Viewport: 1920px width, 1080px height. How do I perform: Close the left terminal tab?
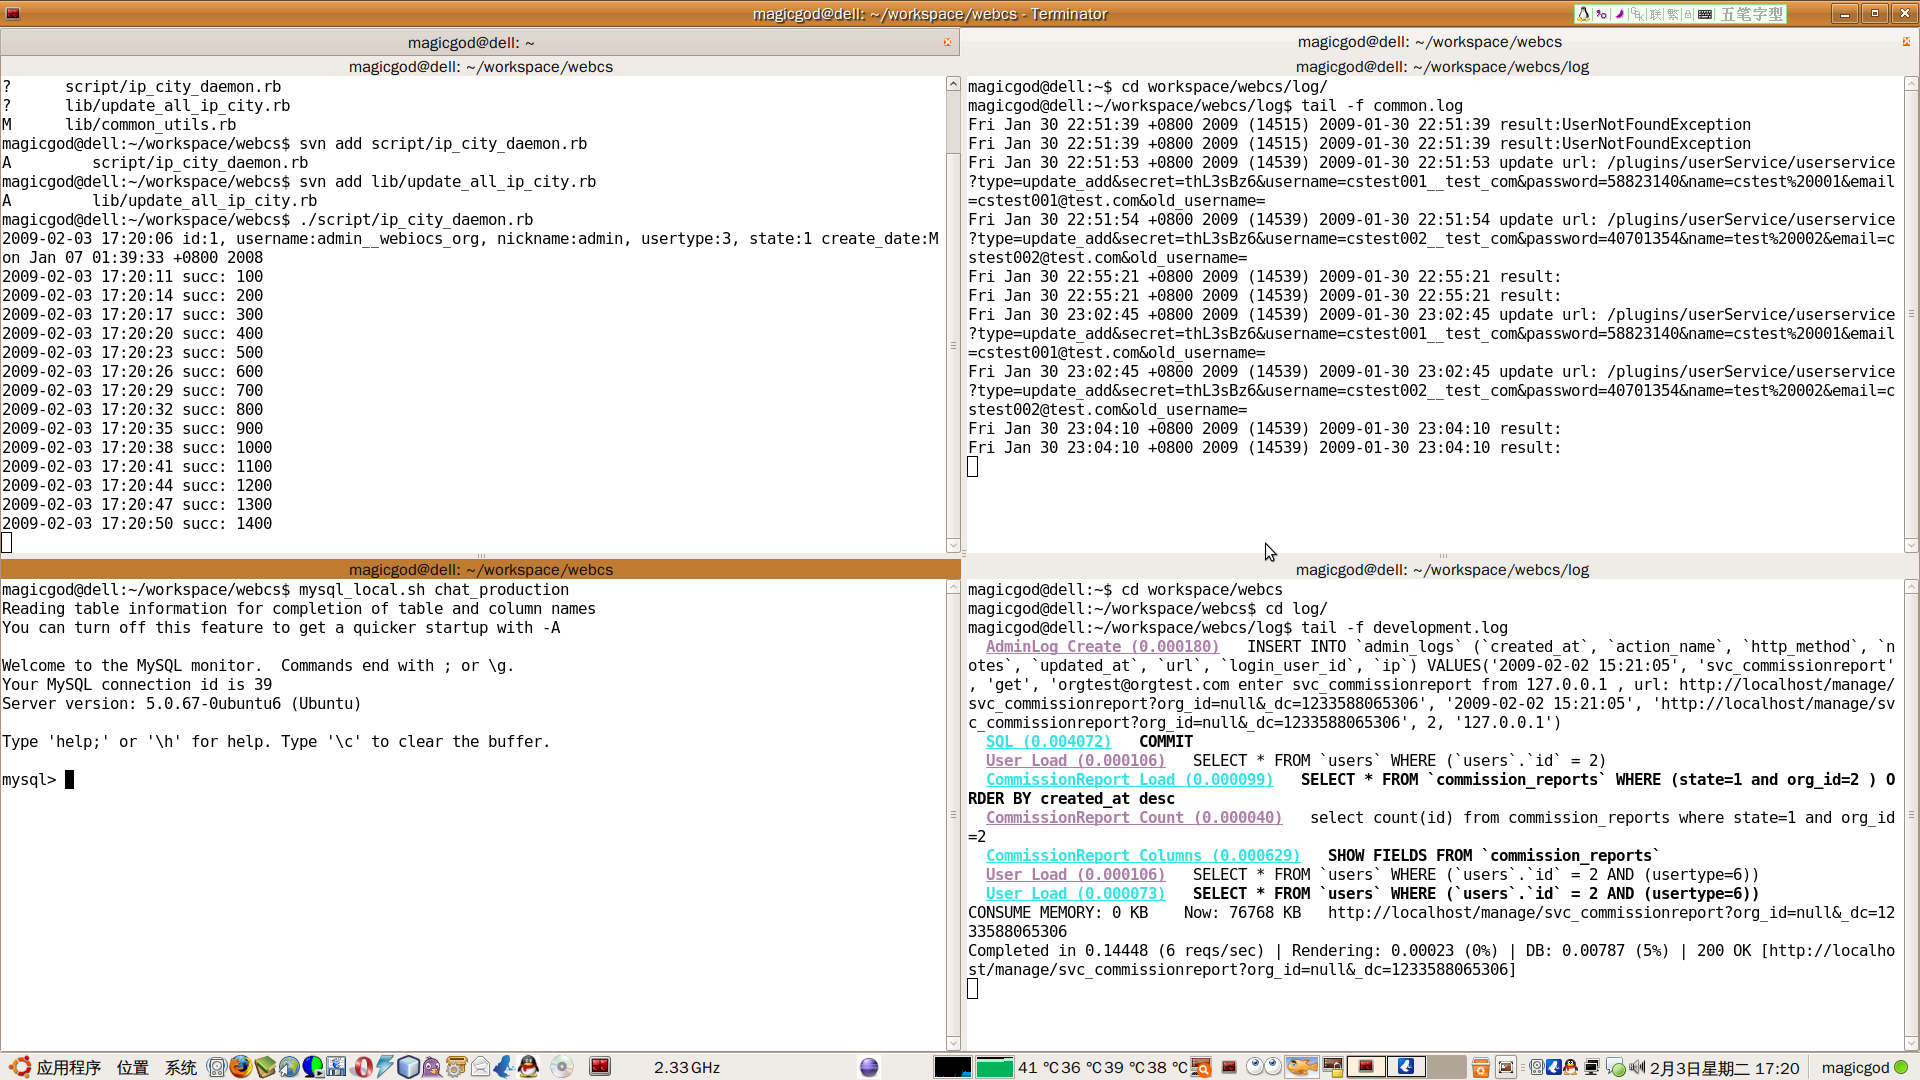tap(947, 42)
